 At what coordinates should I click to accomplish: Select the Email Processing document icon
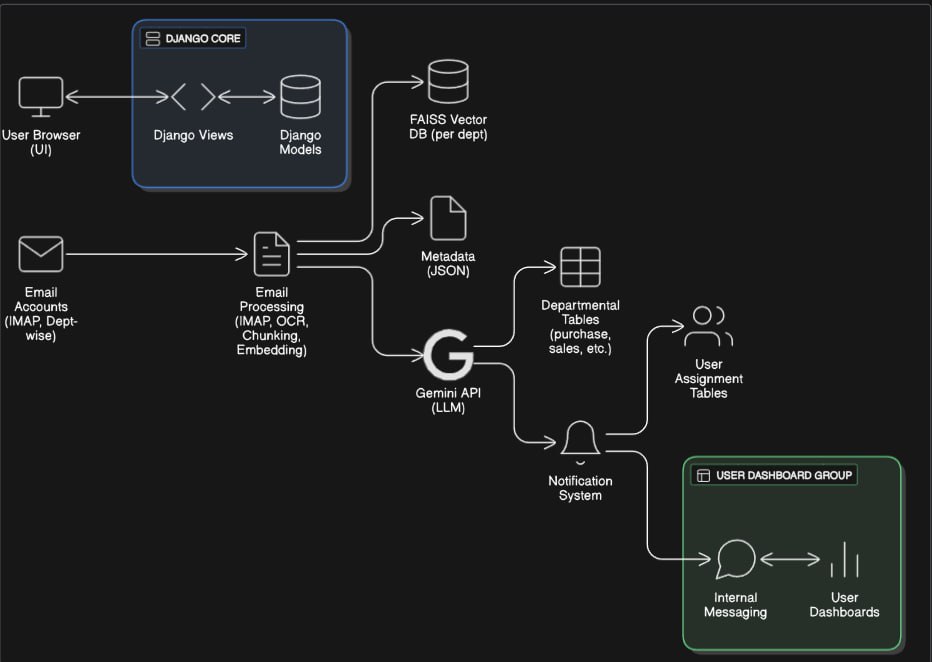pos(272,254)
